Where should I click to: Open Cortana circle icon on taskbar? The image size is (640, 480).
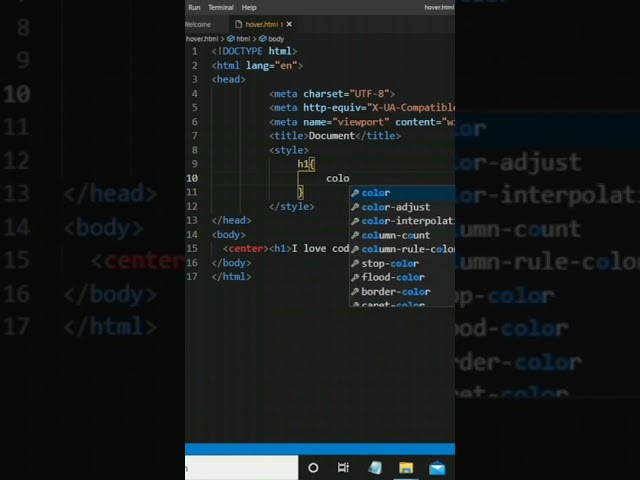click(313, 468)
